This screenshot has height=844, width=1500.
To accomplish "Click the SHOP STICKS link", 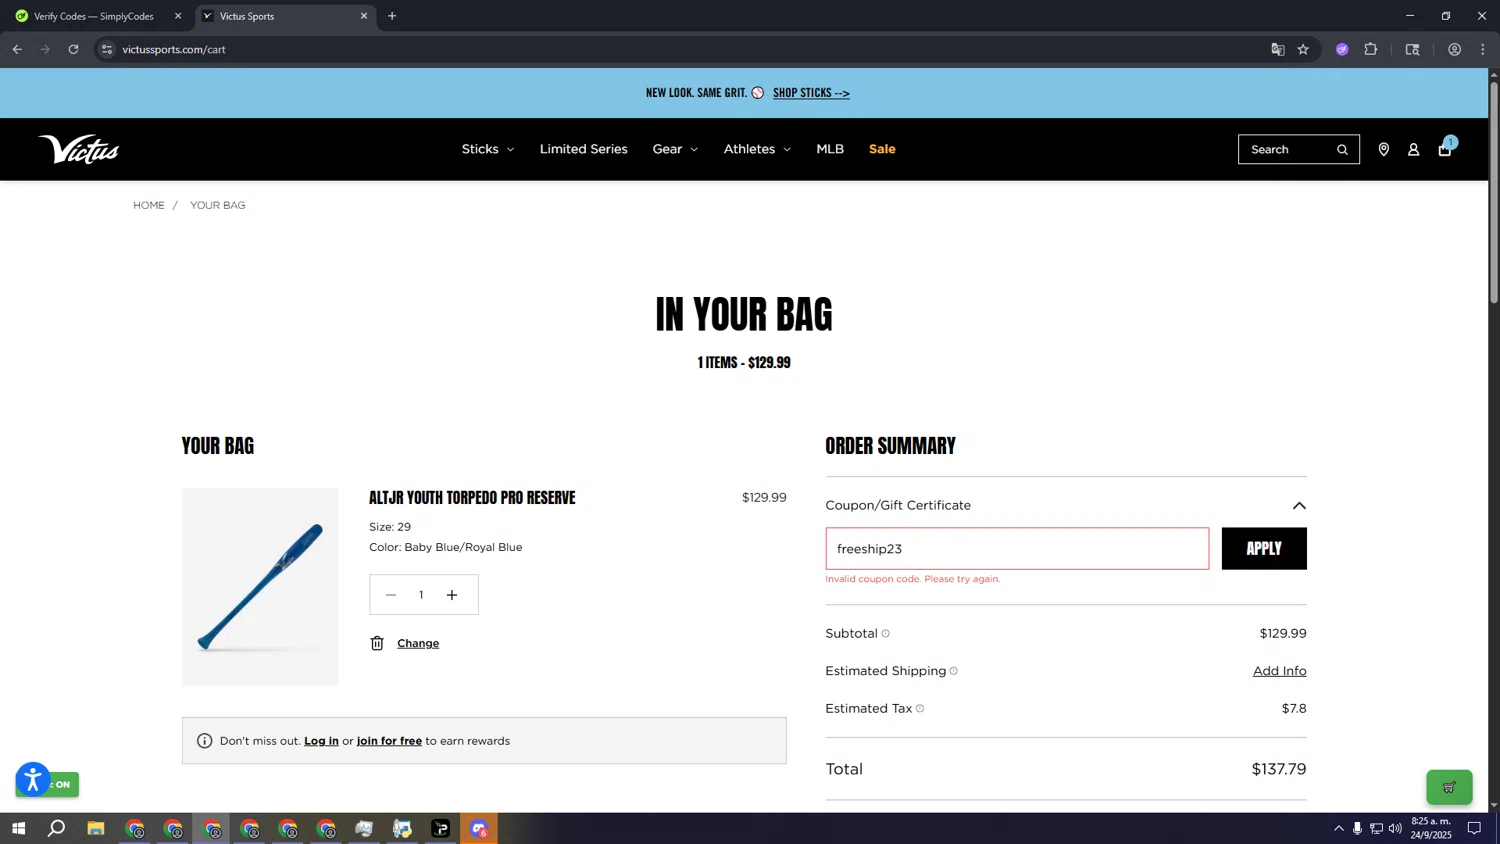I will 811,93.
